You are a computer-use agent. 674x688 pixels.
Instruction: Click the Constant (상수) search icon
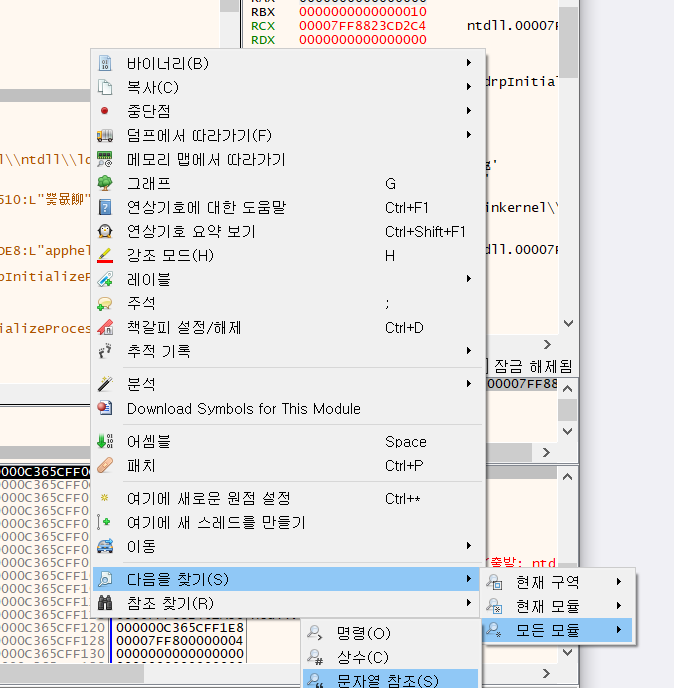pos(315,657)
